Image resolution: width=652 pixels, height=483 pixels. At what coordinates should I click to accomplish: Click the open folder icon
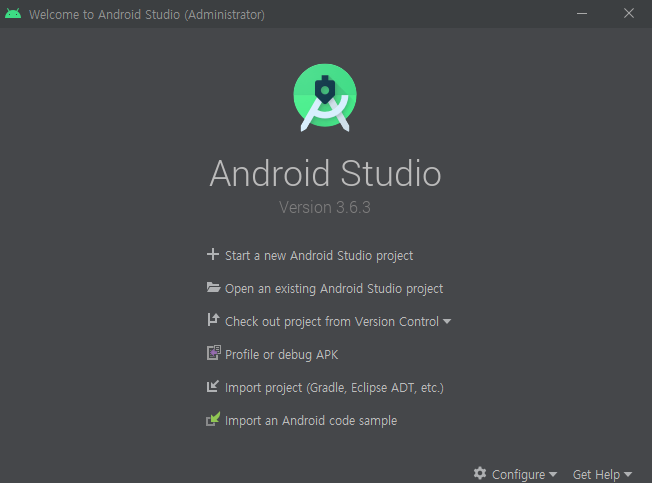[x=213, y=287]
